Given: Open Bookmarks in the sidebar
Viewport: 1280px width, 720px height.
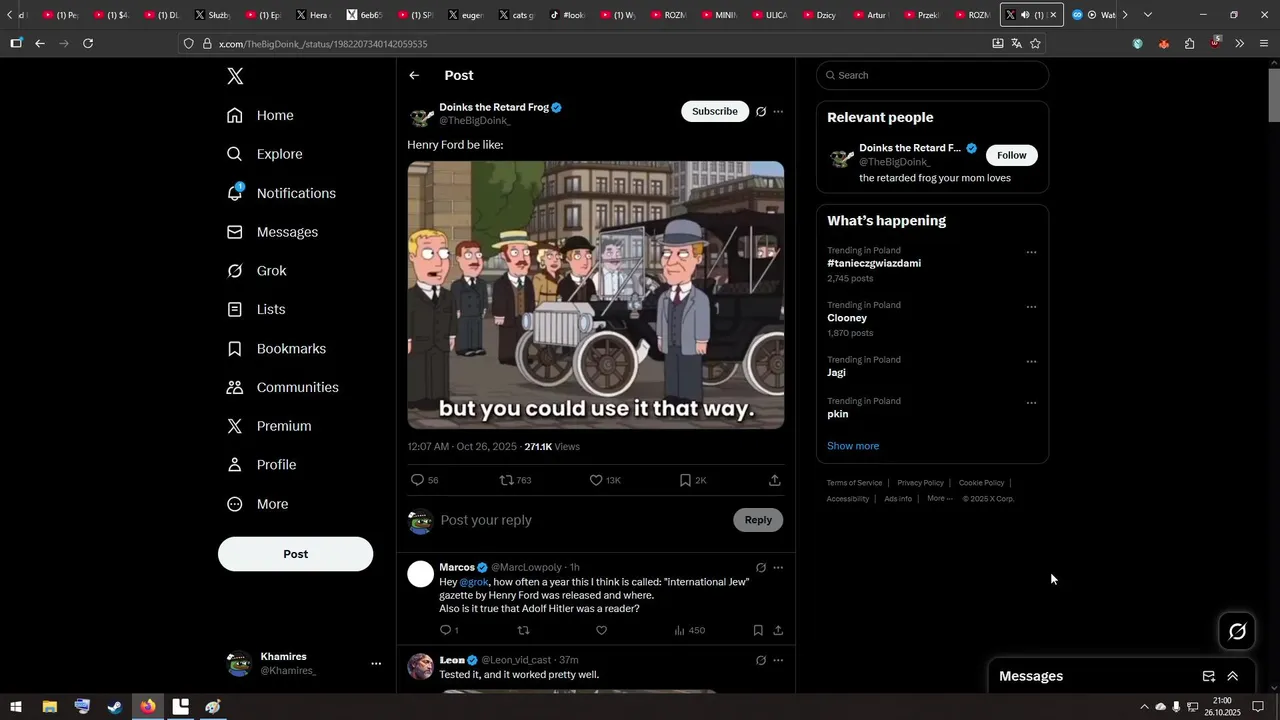Looking at the screenshot, I should 276,349.
